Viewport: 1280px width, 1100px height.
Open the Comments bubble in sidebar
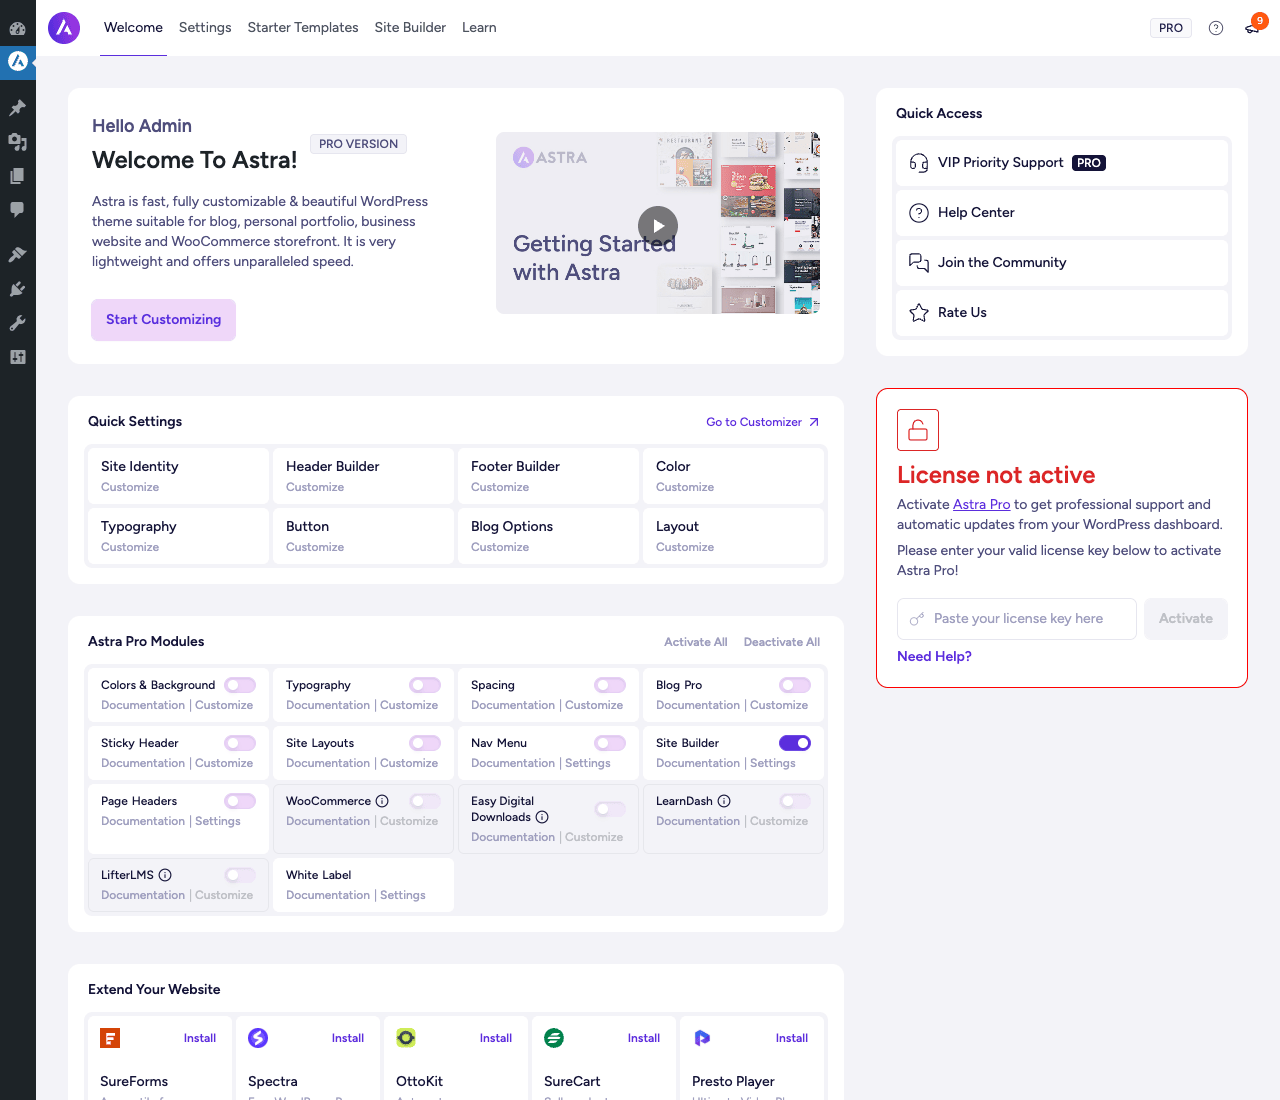(18, 210)
